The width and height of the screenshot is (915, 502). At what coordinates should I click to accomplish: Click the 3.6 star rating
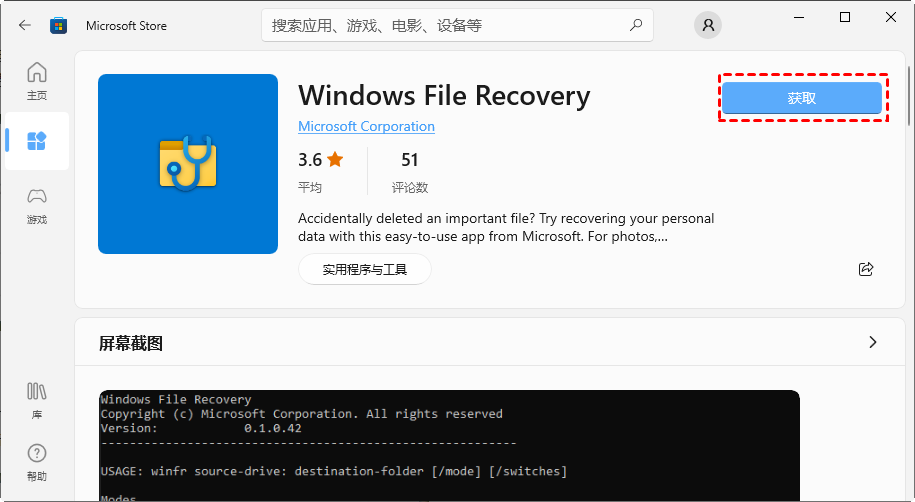pos(320,159)
